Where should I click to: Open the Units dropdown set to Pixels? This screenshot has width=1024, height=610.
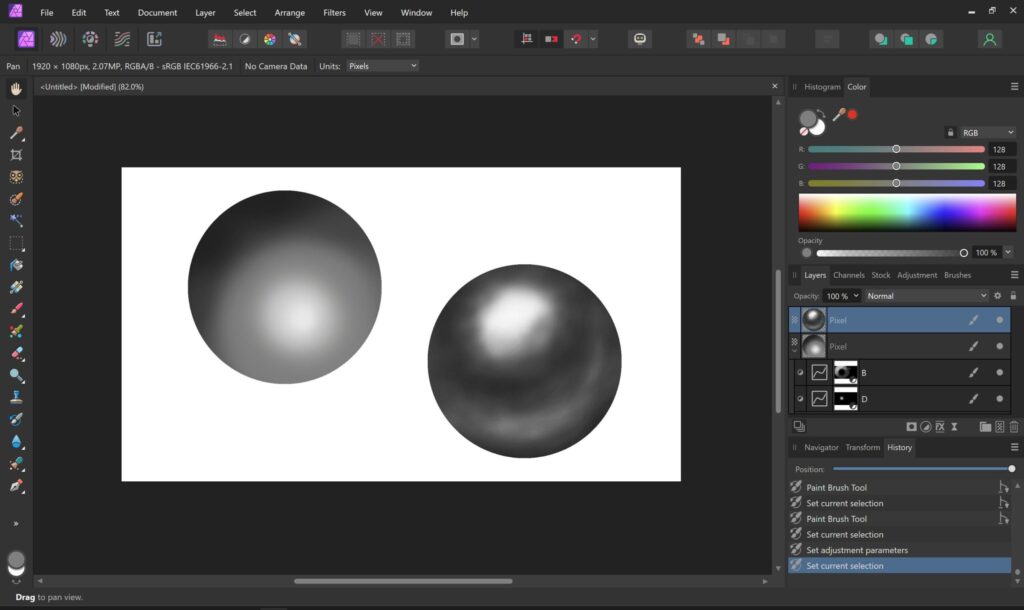coord(382,66)
